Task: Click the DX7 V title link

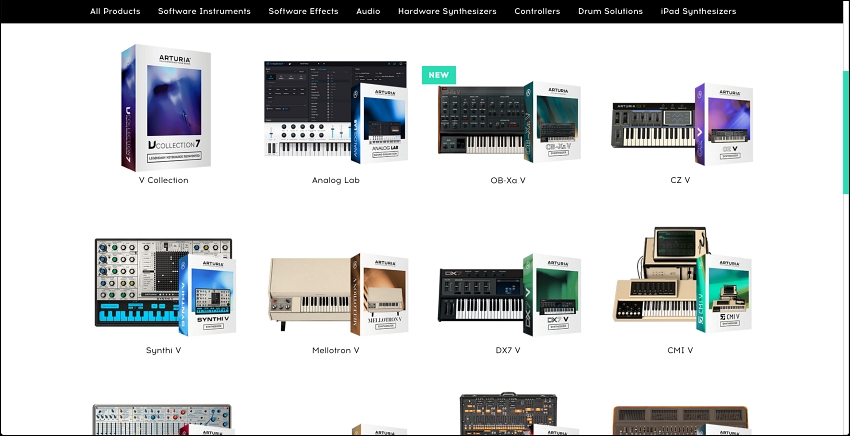Action: point(508,350)
